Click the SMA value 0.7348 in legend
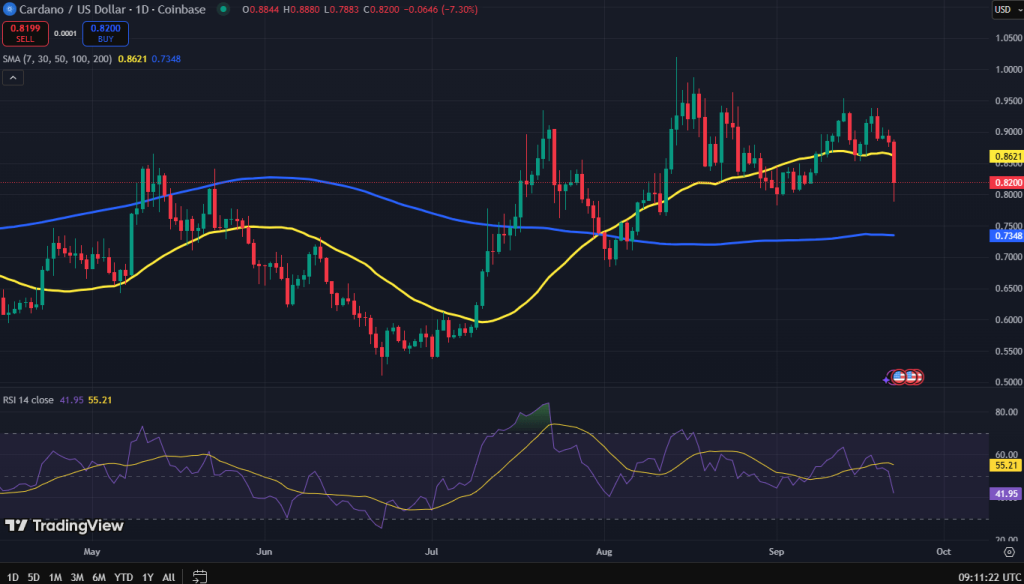1024x584 pixels. coord(166,59)
